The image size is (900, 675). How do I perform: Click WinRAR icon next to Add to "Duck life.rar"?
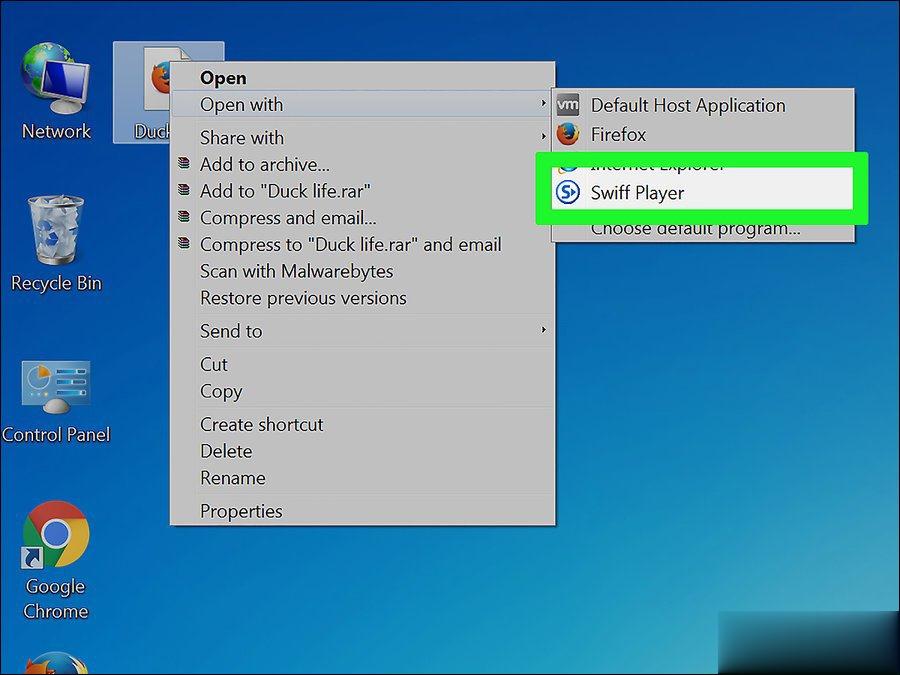[x=184, y=189]
